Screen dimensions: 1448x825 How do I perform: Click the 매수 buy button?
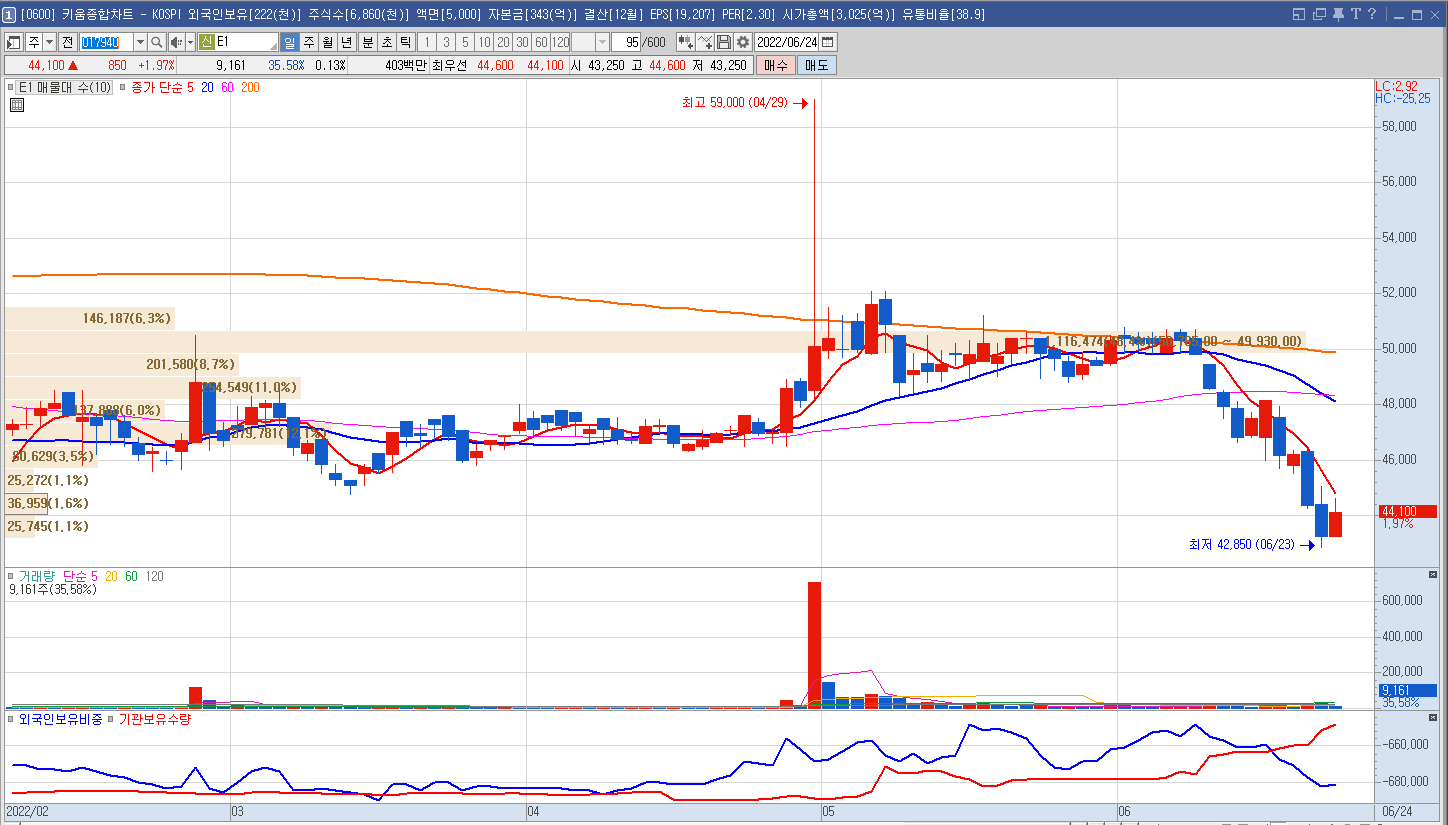(775, 65)
